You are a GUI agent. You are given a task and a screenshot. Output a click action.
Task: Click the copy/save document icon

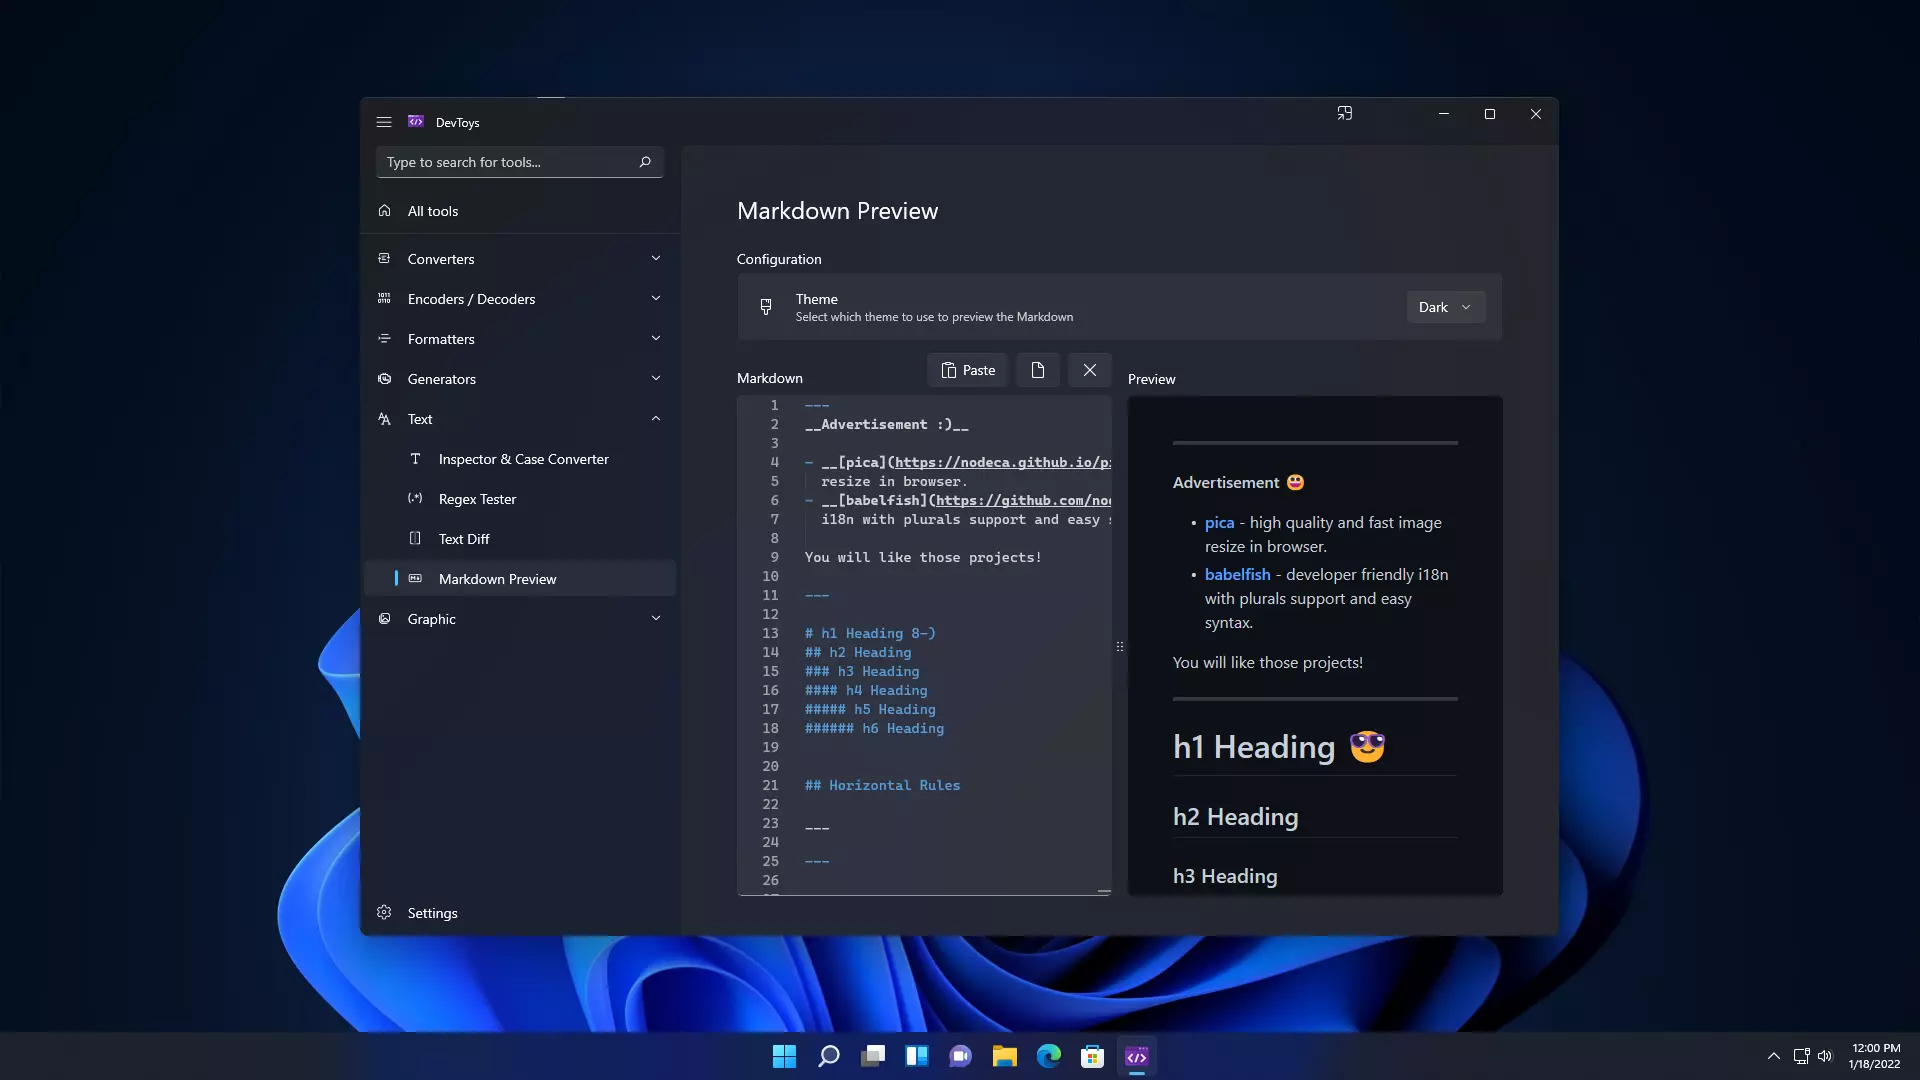pyautogui.click(x=1039, y=369)
